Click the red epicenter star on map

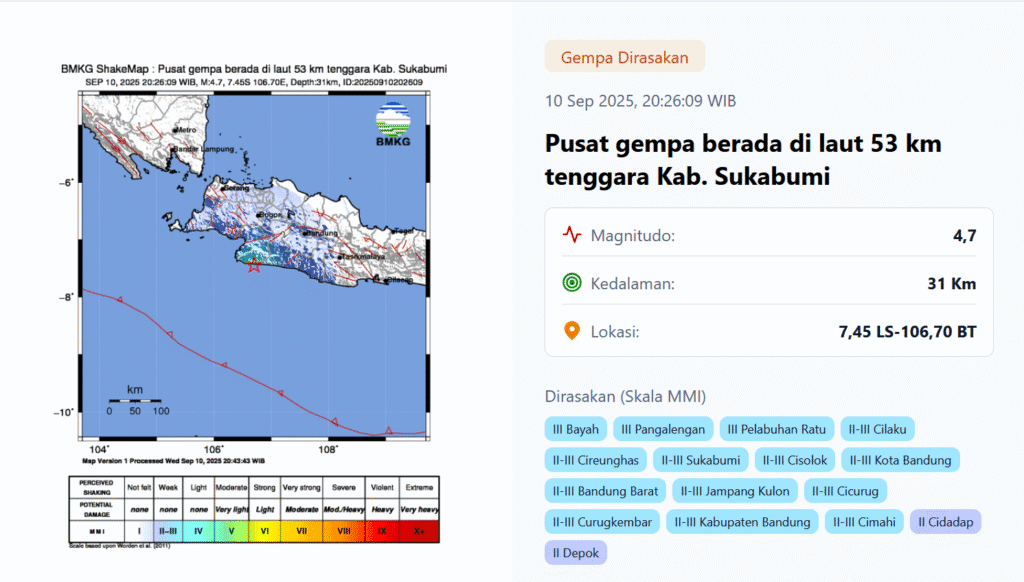(254, 265)
